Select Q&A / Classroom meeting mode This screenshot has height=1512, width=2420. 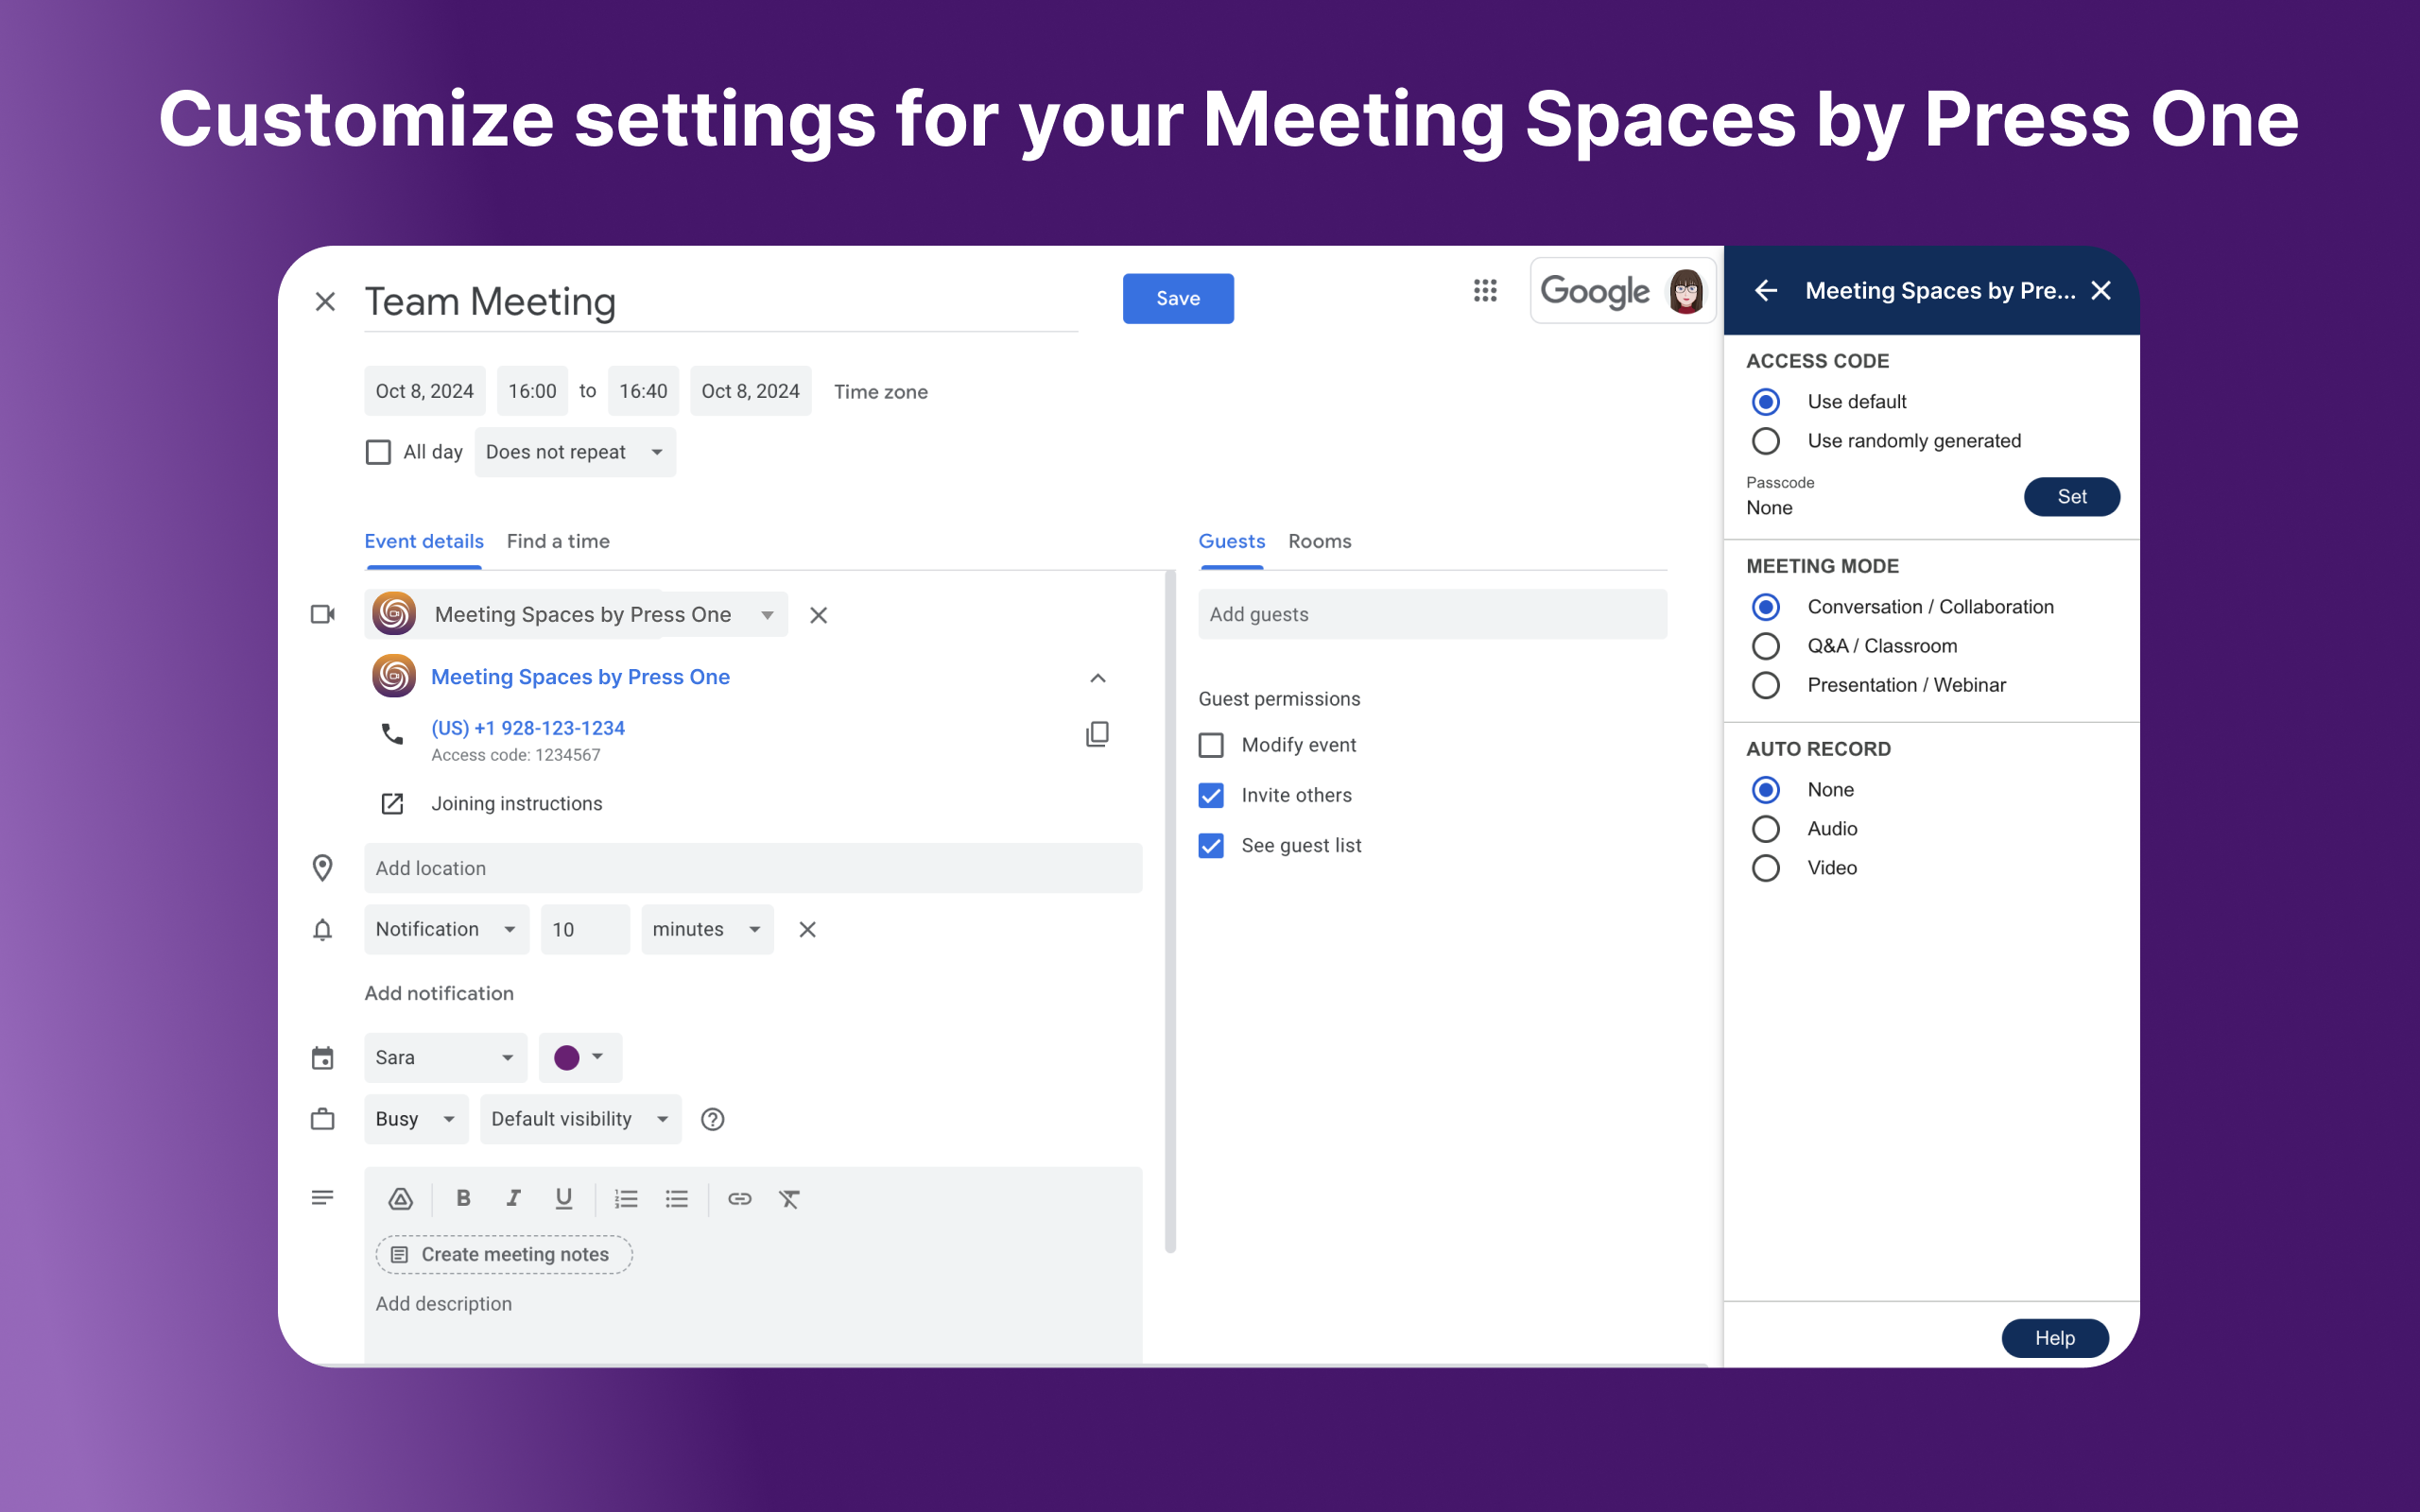pos(1766,646)
